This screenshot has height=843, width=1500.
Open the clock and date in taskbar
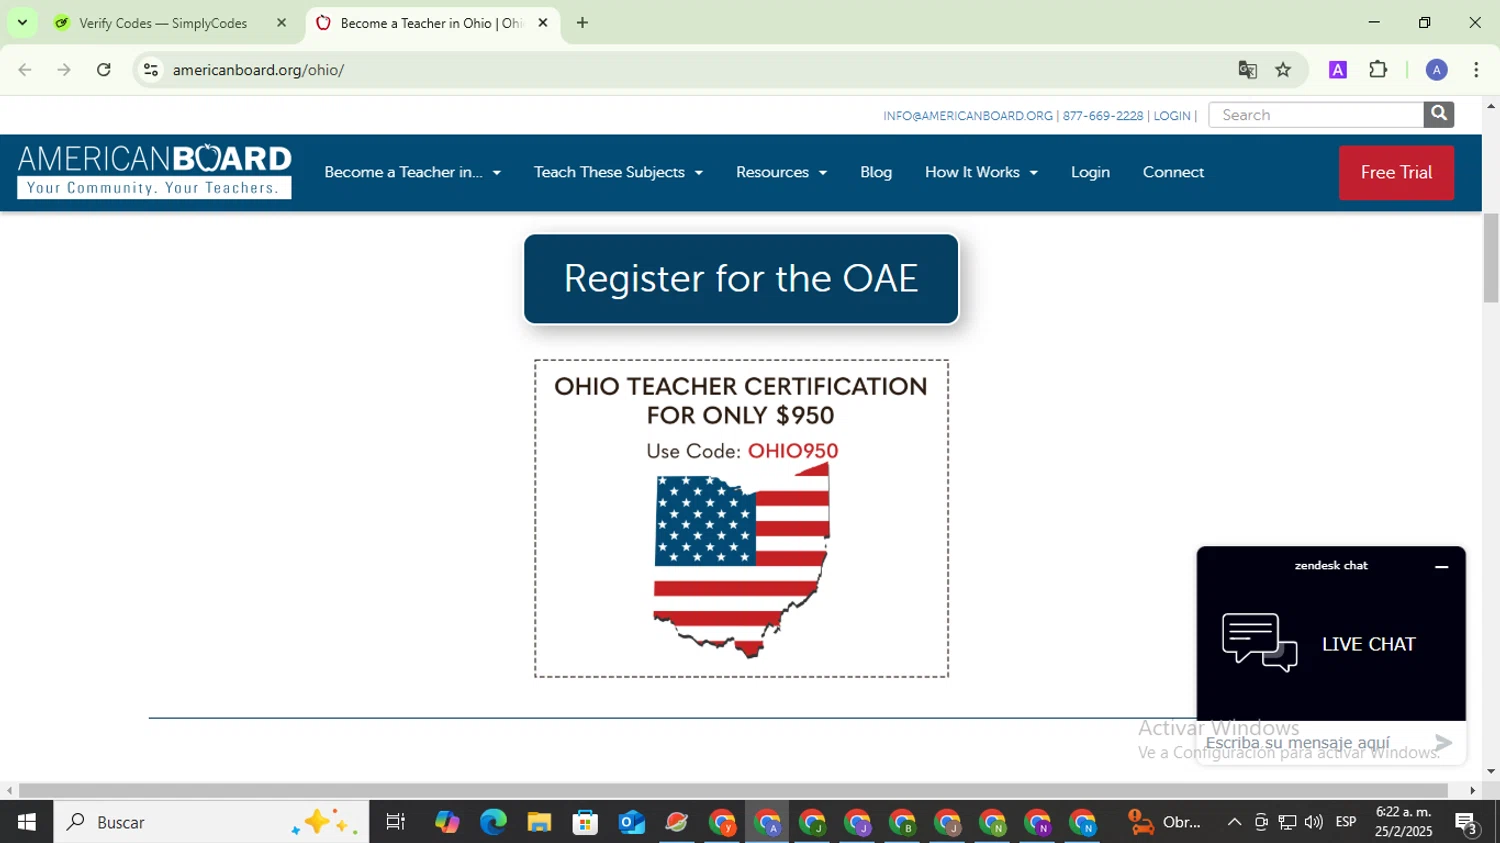[x=1403, y=822]
